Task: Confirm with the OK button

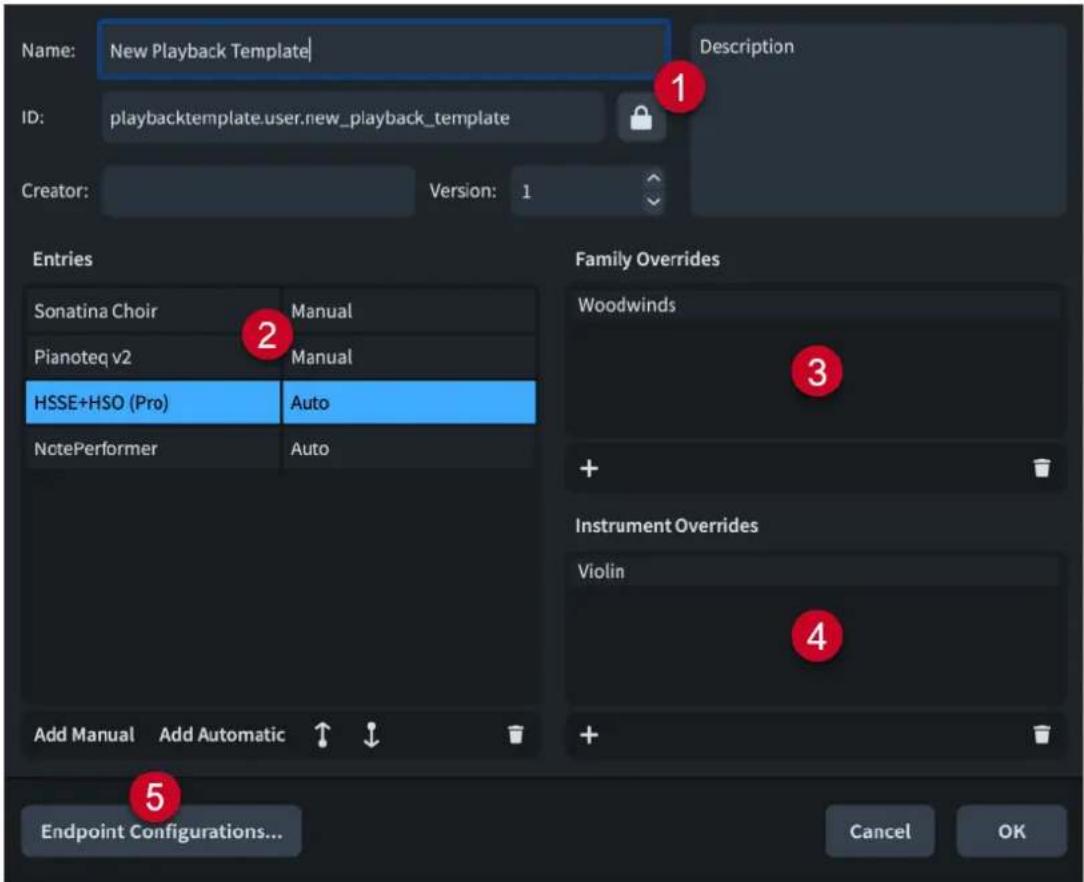Action: tap(1011, 831)
